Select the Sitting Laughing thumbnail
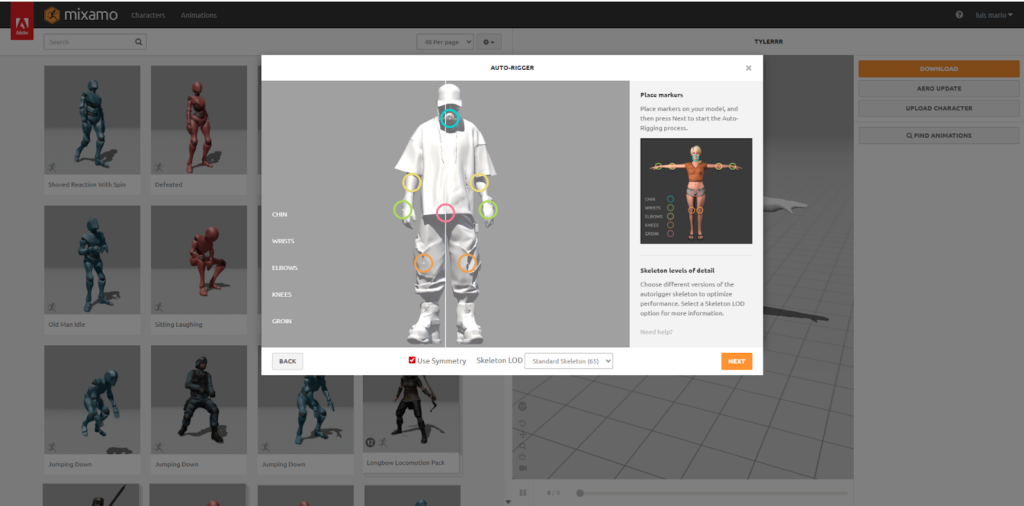Image resolution: width=1024 pixels, height=506 pixels. coord(199,260)
